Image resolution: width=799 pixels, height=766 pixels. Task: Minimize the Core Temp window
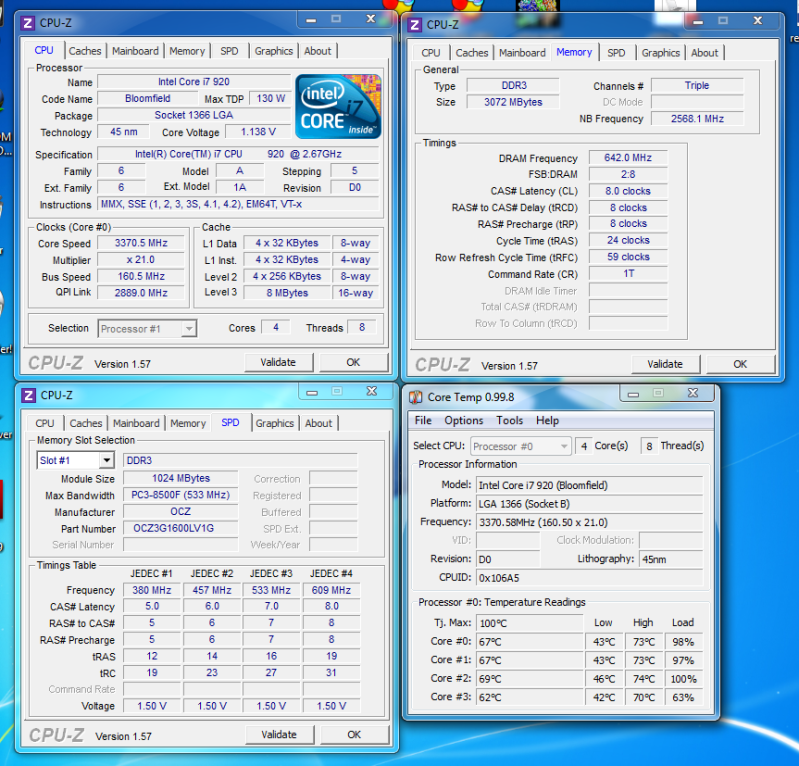coord(633,393)
